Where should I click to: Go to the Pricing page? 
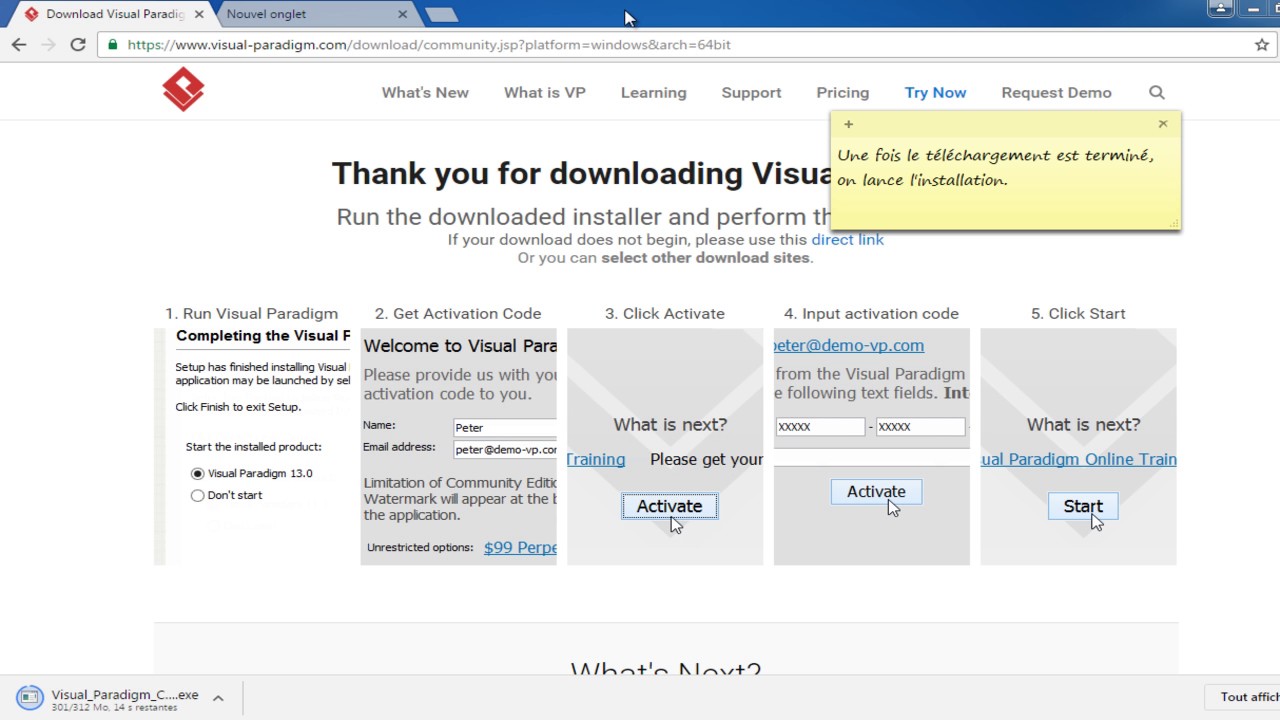click(843, 92)
